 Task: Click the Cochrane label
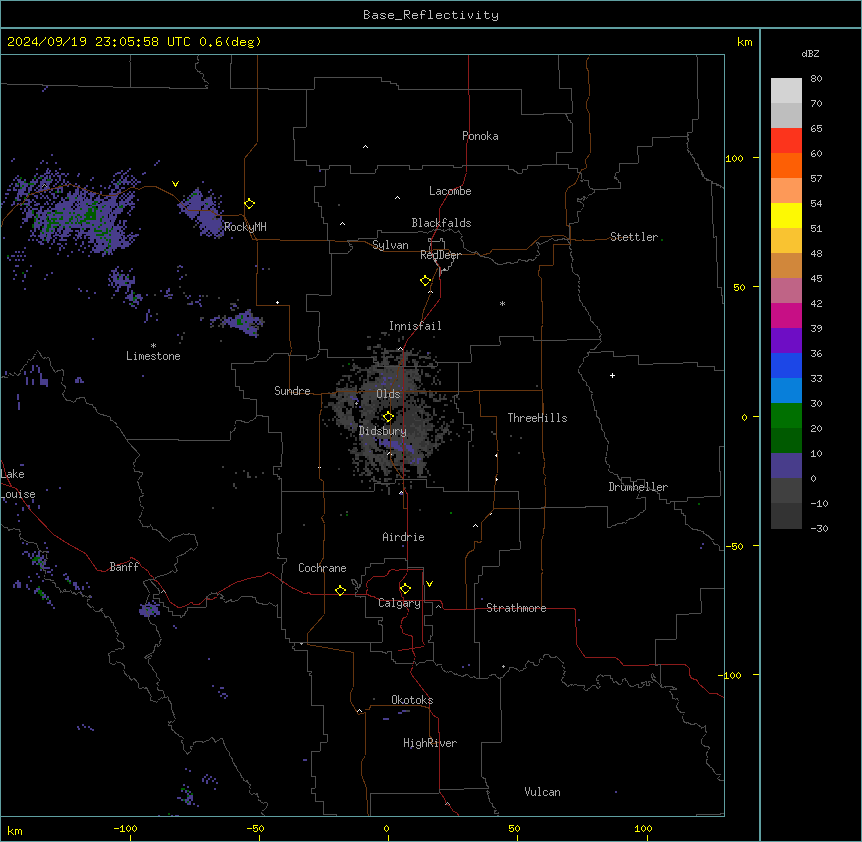[322, 568]
